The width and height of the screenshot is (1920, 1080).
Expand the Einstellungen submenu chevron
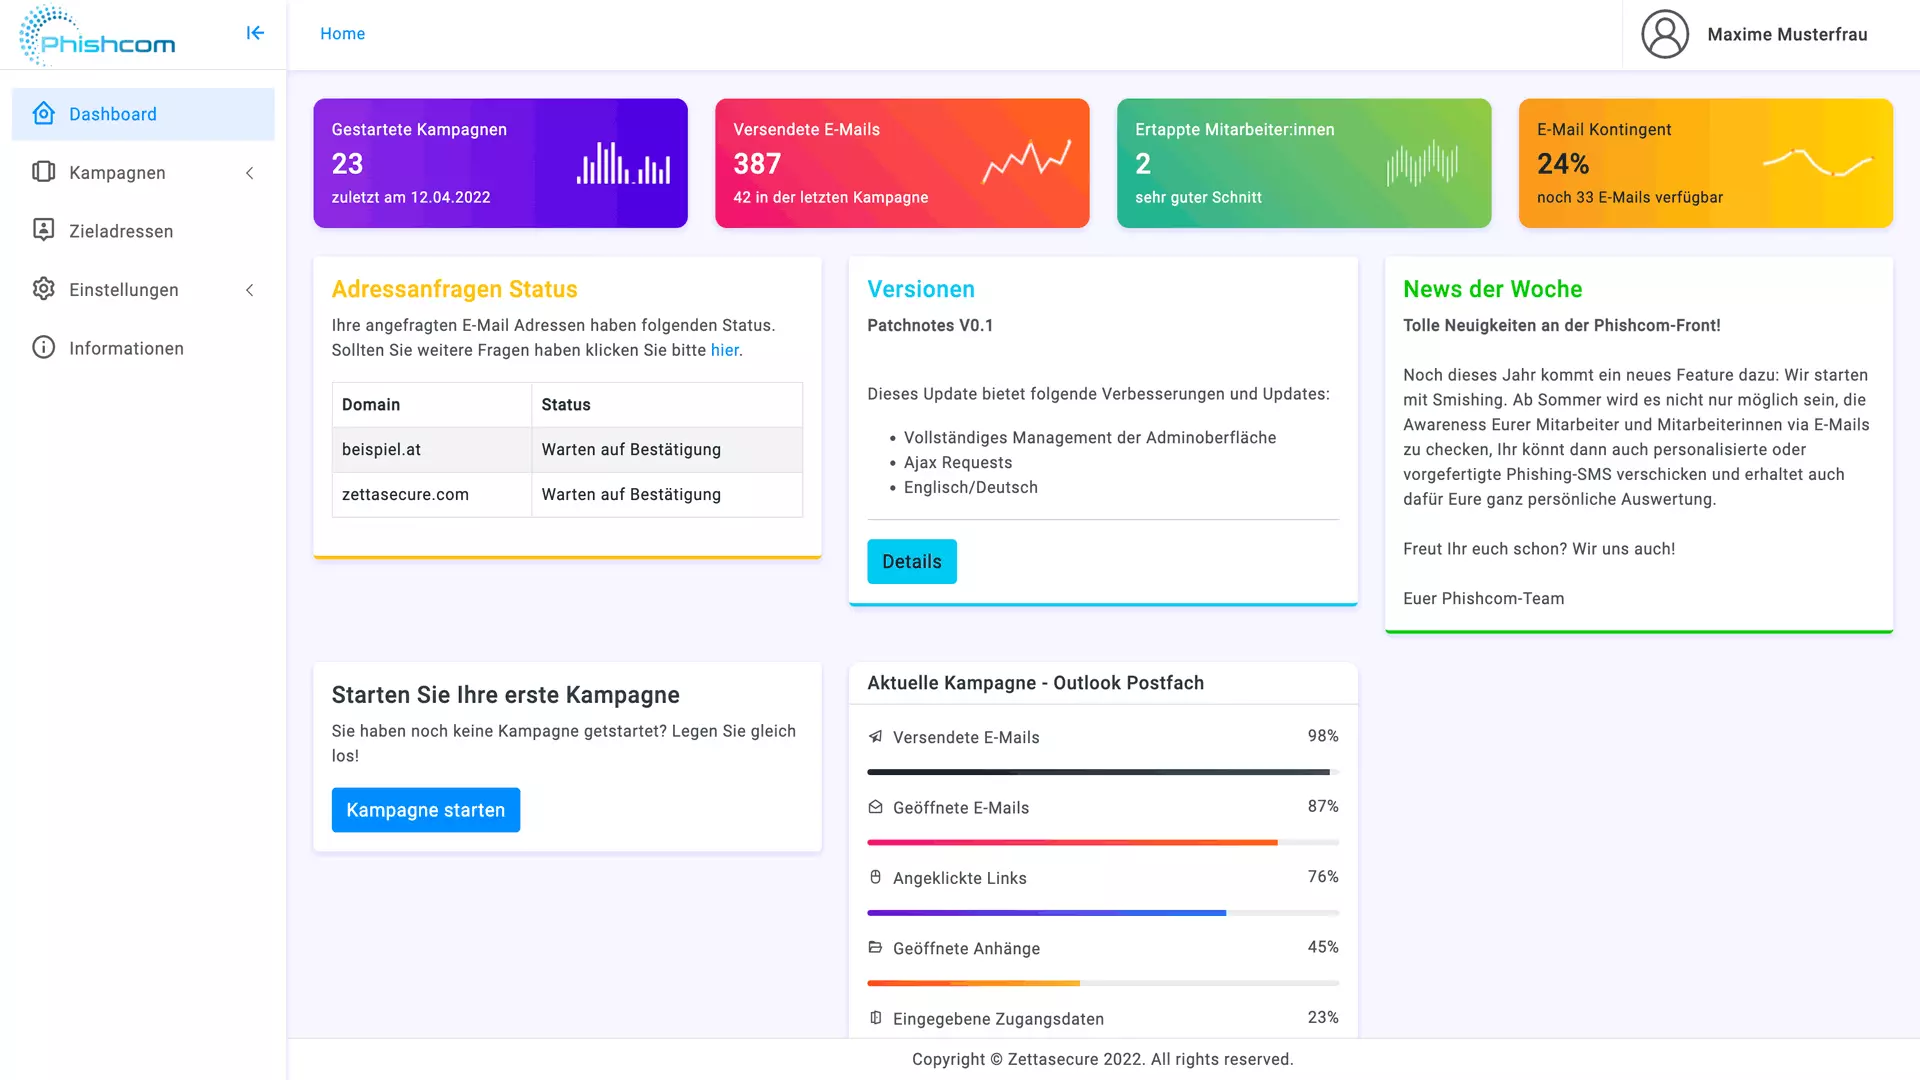point(250,290)
